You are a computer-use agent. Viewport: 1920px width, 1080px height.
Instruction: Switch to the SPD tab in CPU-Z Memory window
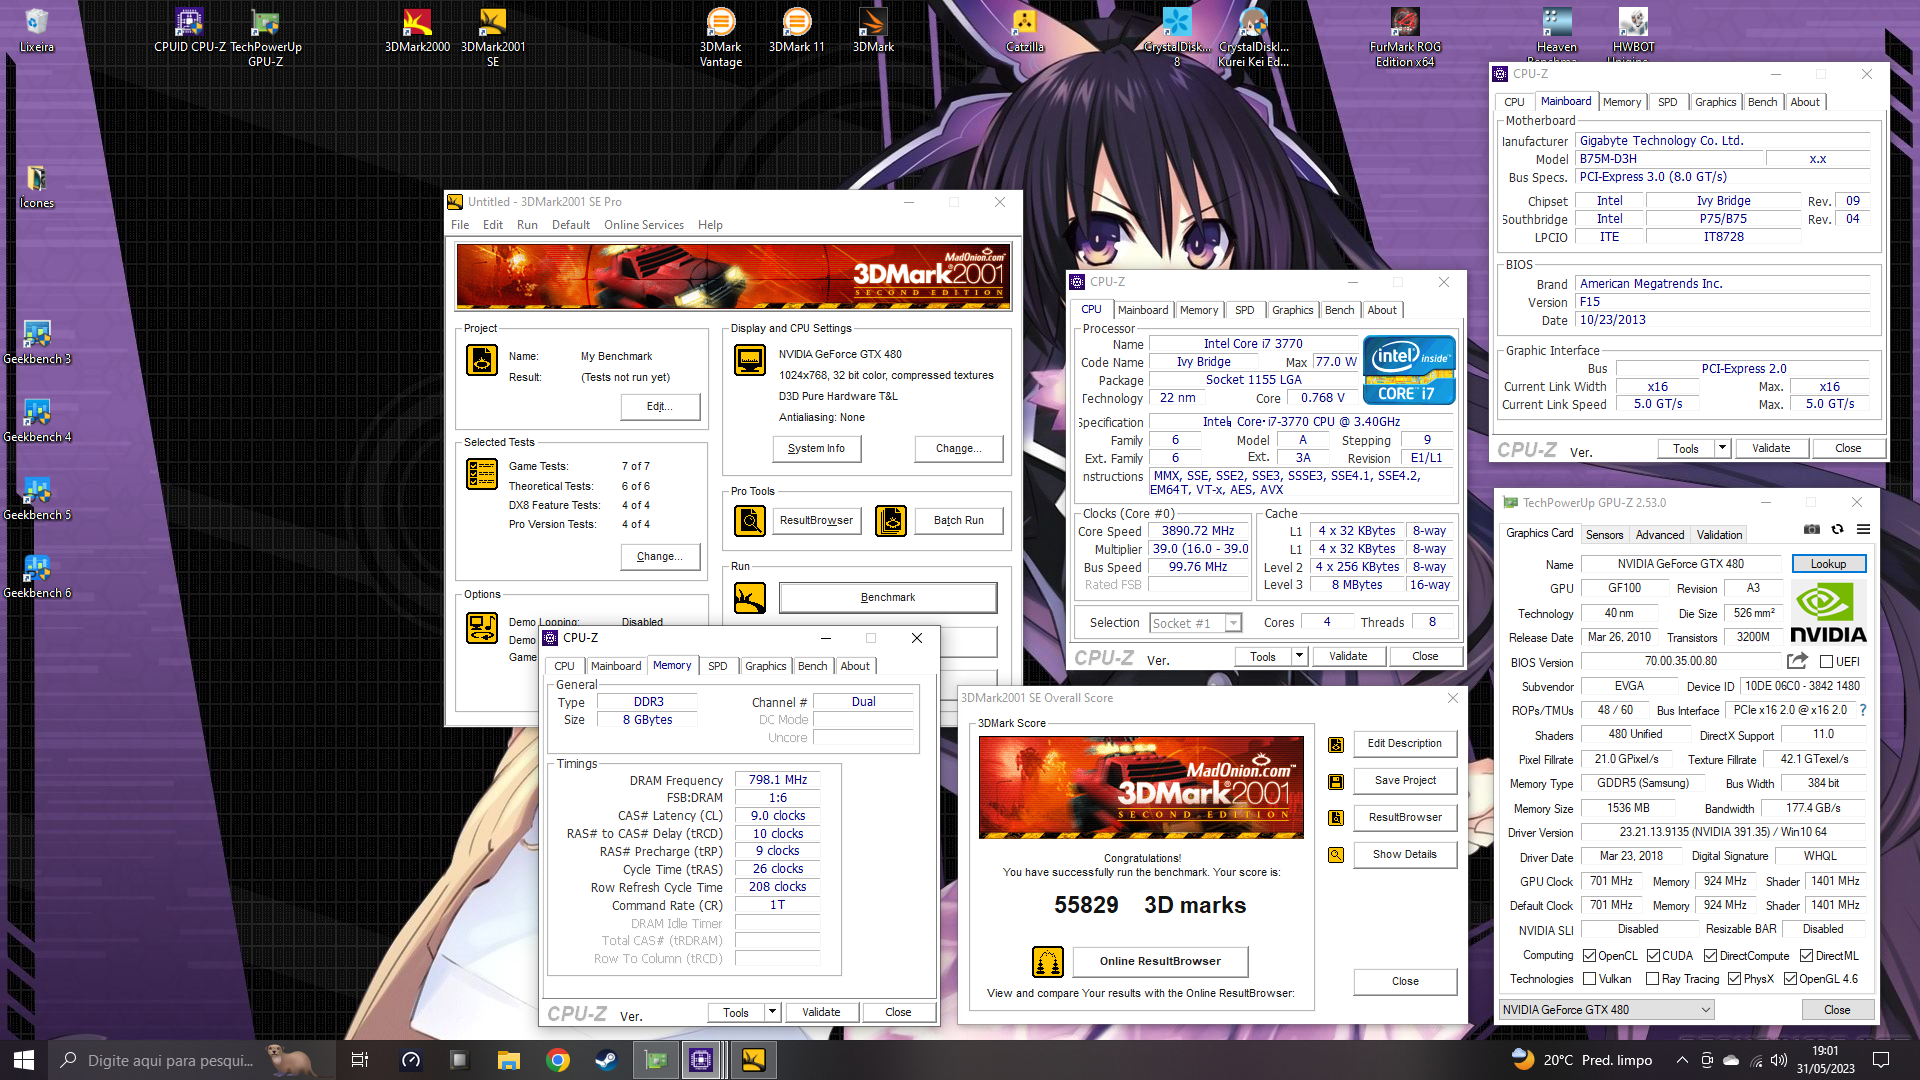[x=718, y=666]
